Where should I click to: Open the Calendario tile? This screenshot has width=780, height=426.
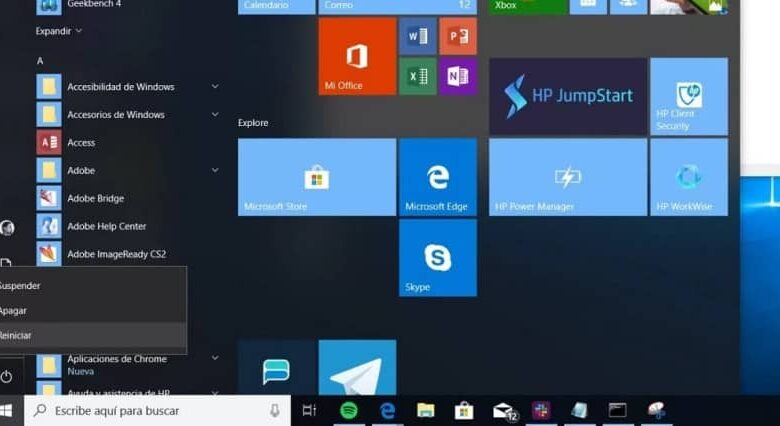277,7
